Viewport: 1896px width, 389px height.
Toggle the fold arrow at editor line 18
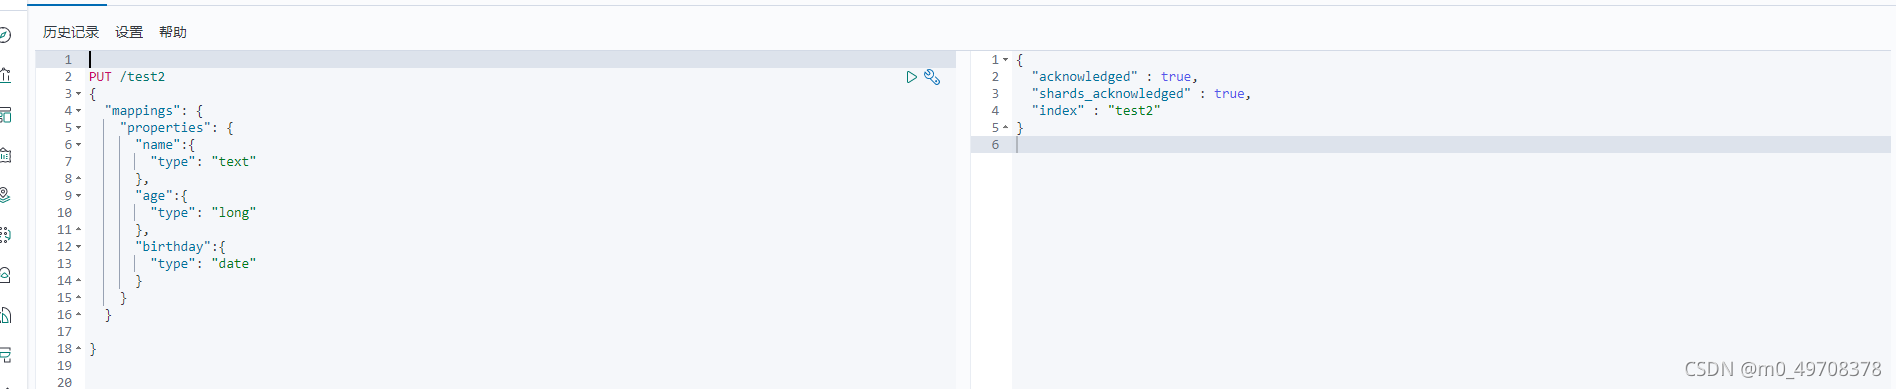coord(79,349)
